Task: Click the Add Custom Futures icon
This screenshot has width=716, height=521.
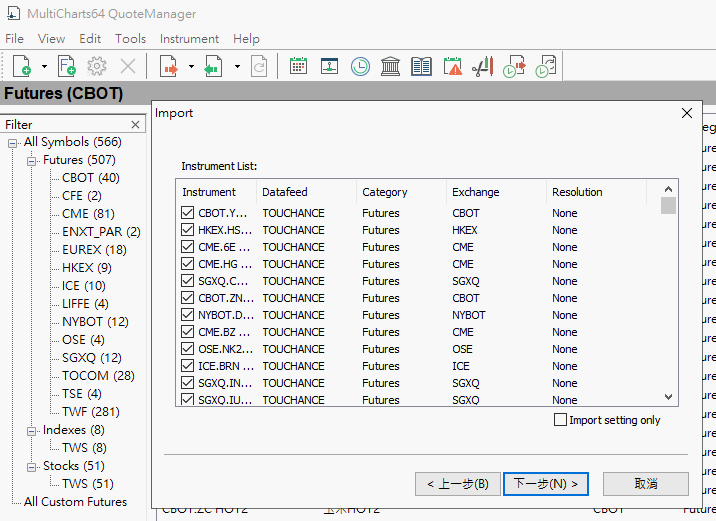Action: 67,66
